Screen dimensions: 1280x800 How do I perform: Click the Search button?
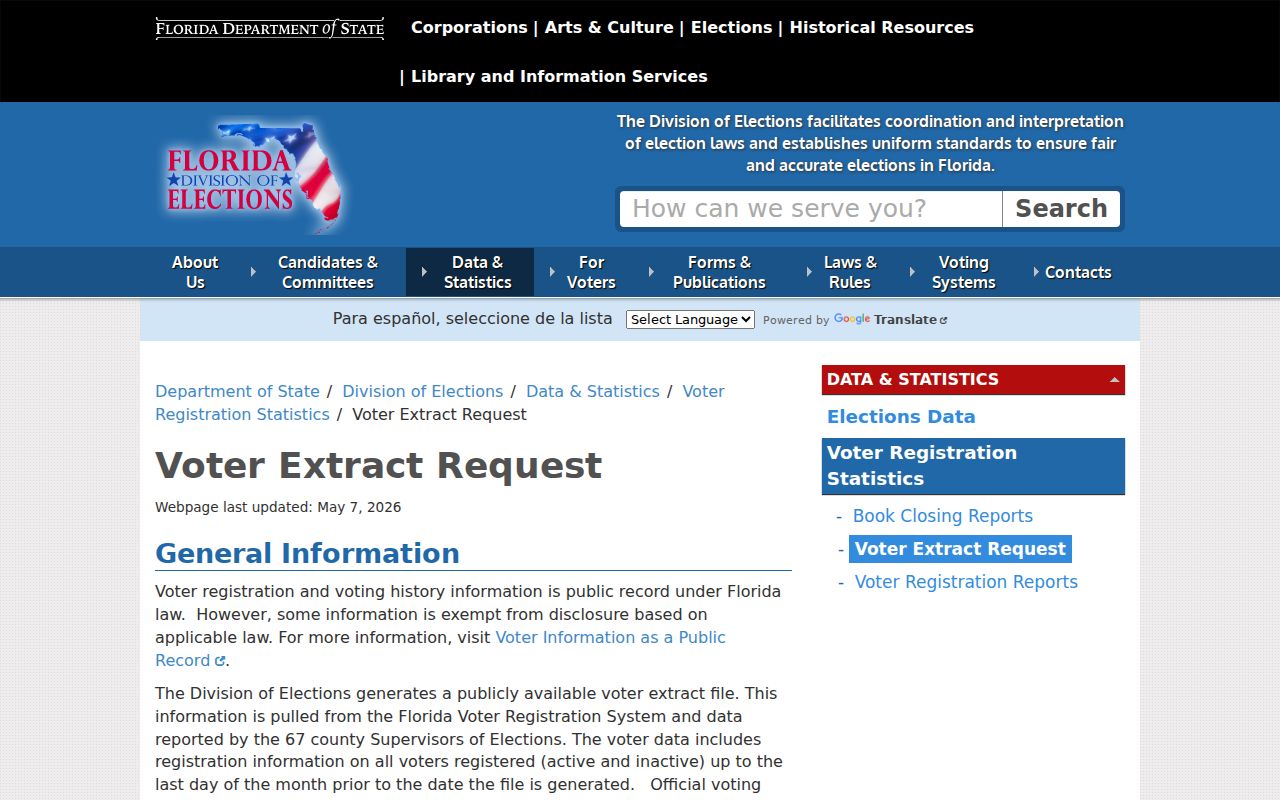coord(1061,209)
